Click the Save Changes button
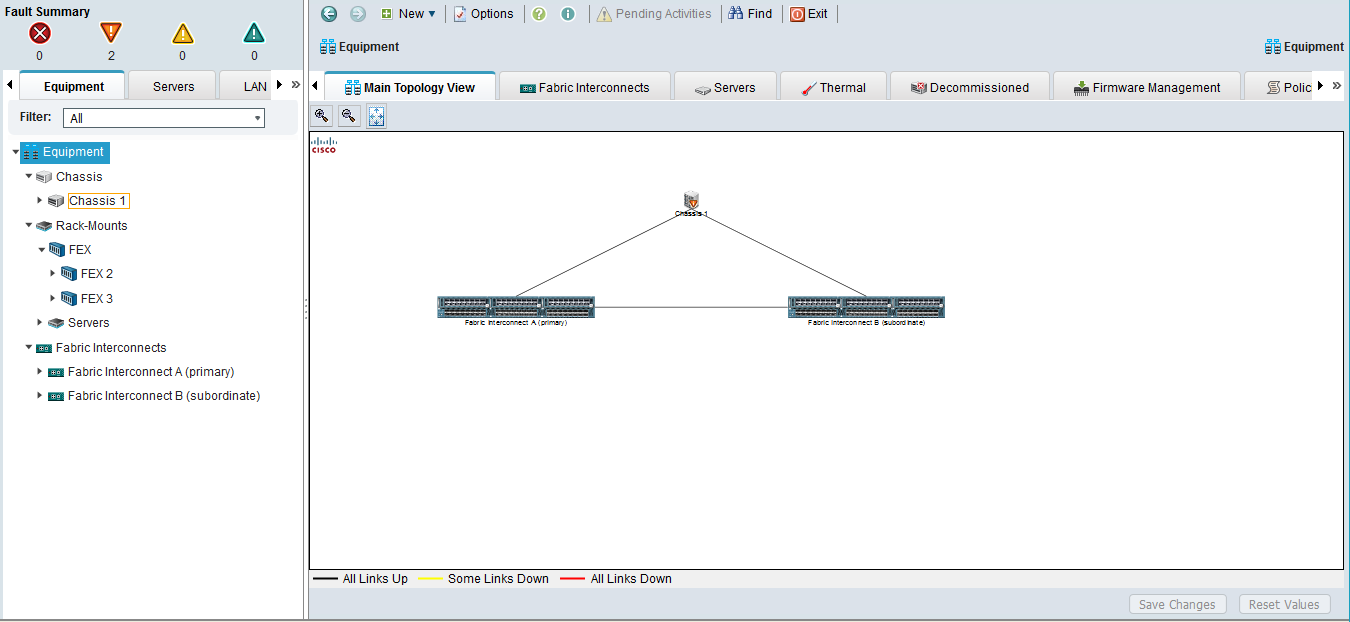The height and width of the screenshot is (622, 1350). click(x=1178, y=604)
